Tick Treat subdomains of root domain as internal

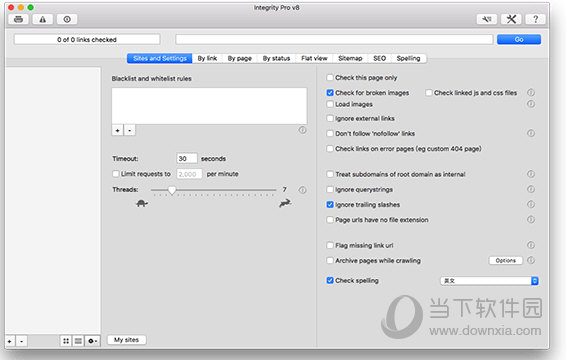pyautogui.click(x=330, y=174)
